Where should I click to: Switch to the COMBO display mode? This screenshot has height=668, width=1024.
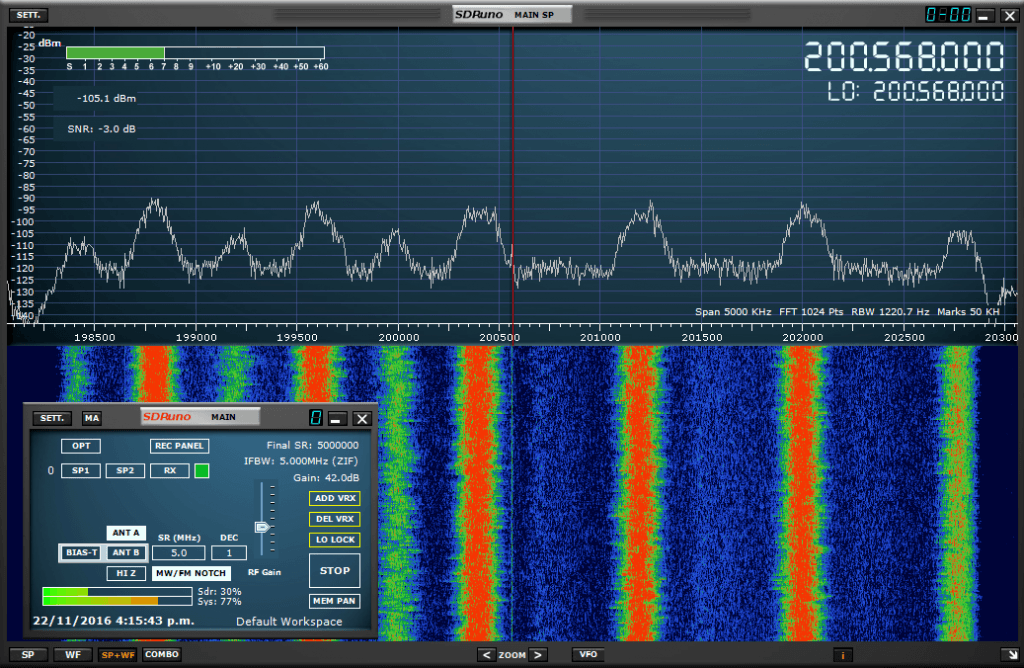160,655
